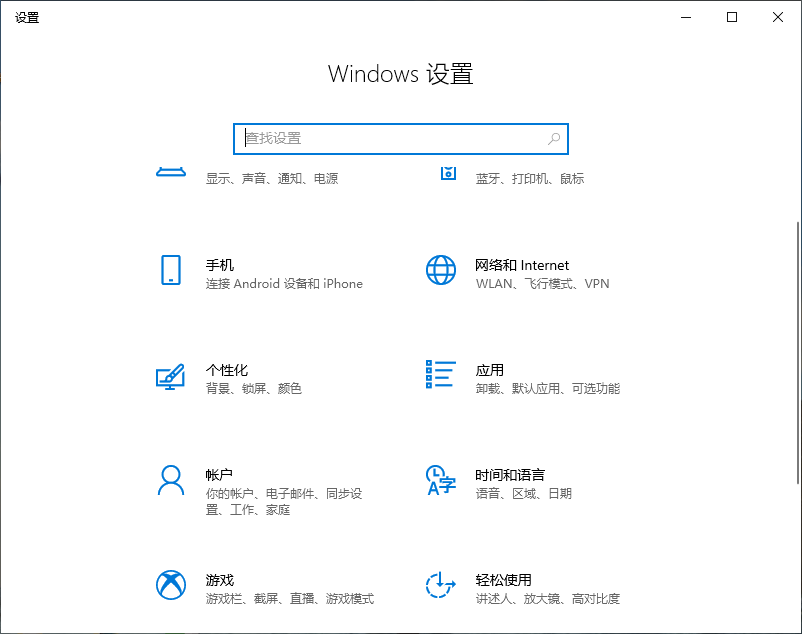Open the 手机 settings title link

tap(220, 265)
